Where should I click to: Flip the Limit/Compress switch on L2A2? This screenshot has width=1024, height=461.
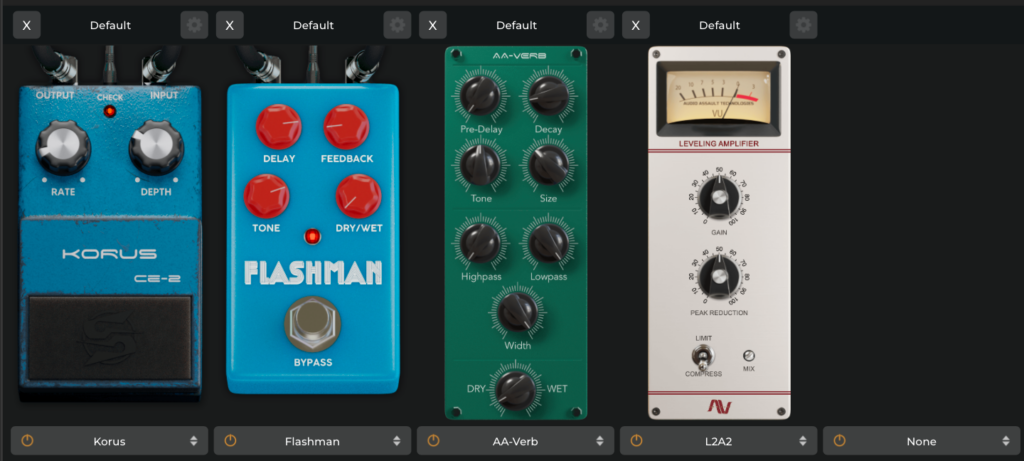click(703, 357)
